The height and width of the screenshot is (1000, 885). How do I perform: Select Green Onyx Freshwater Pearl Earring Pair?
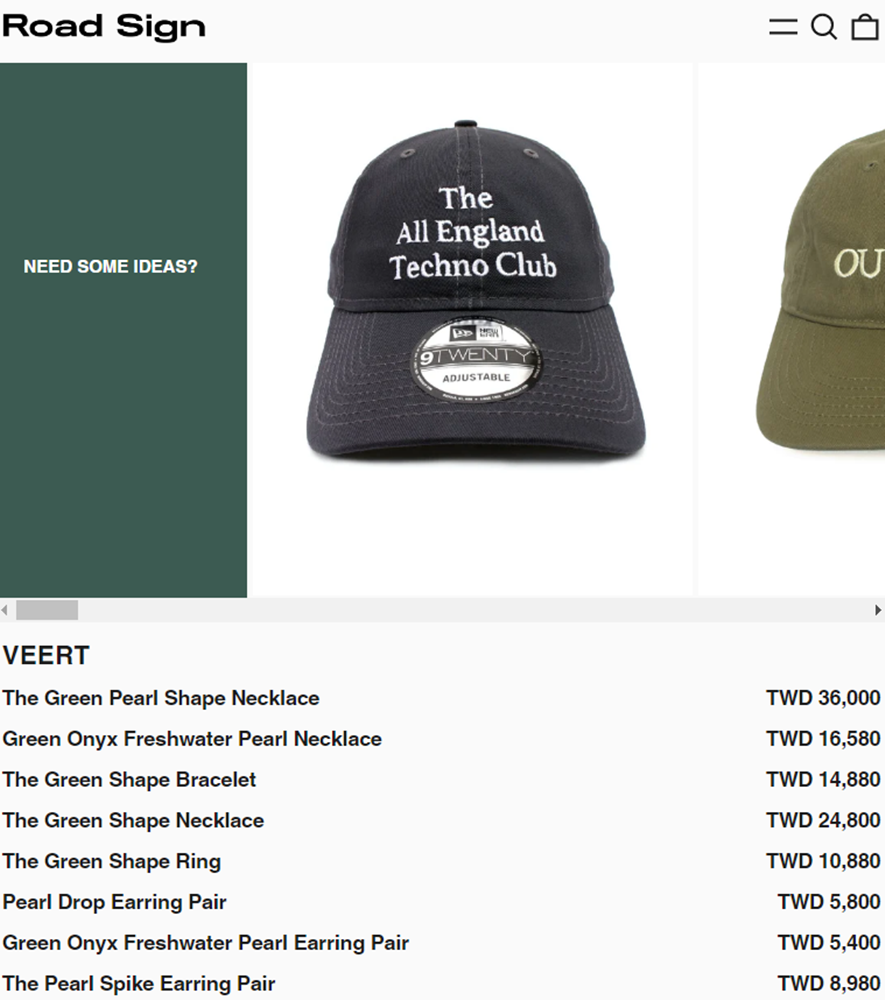206,943
